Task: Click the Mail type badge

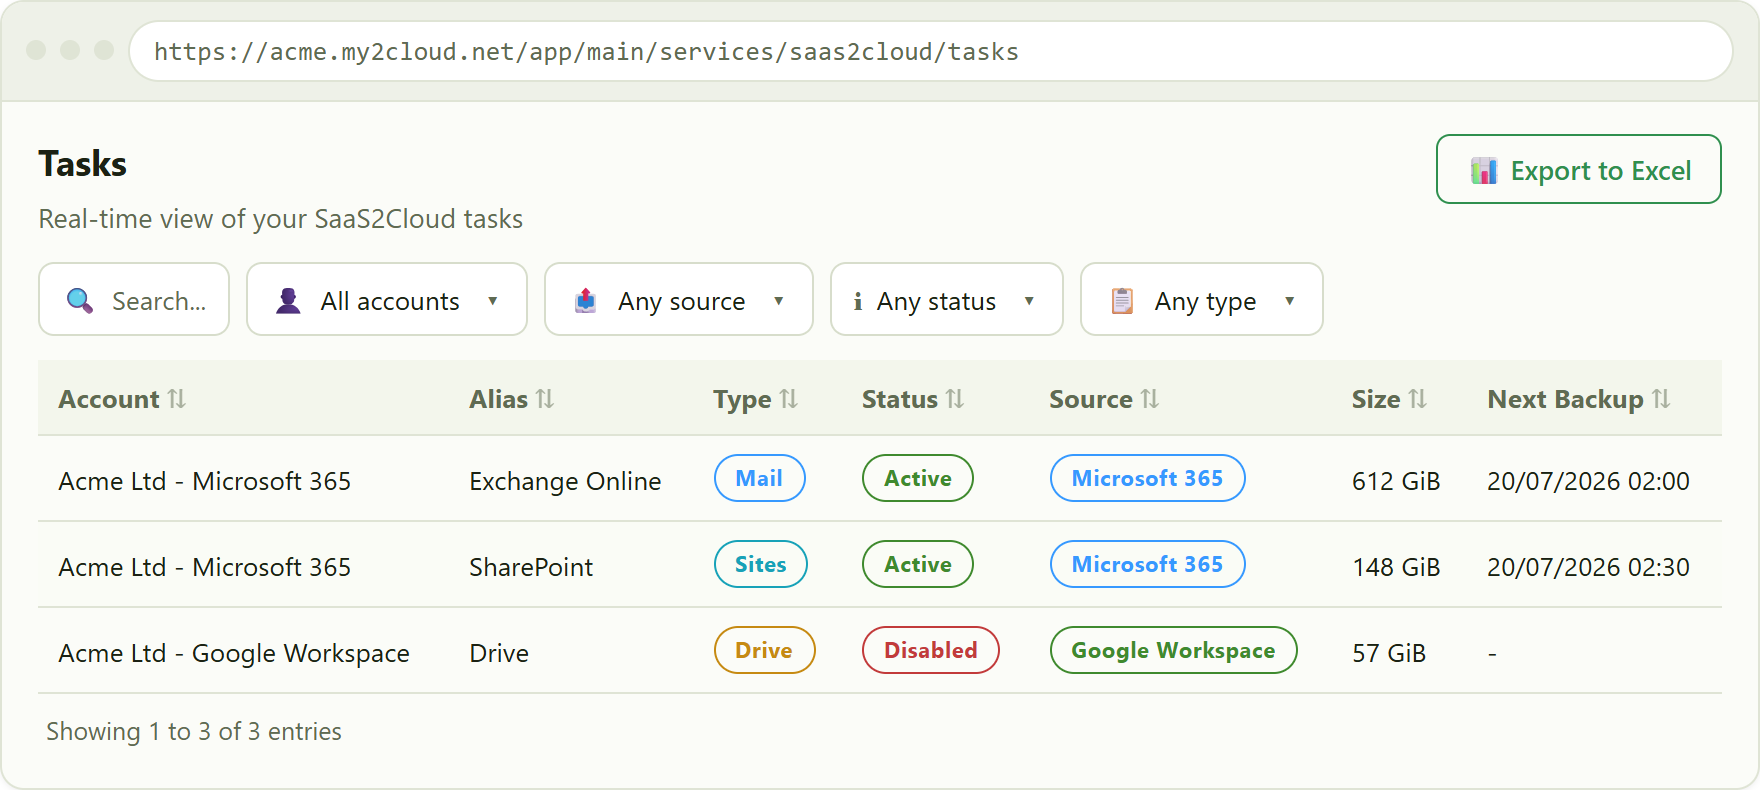Action: coord(759,478)
